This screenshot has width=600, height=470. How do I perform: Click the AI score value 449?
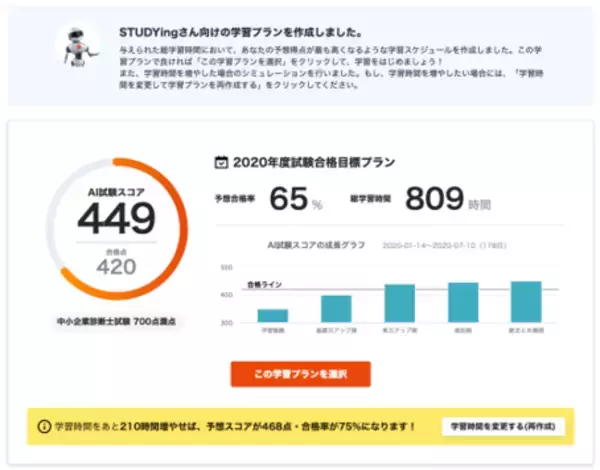click(x=116, y=219)
